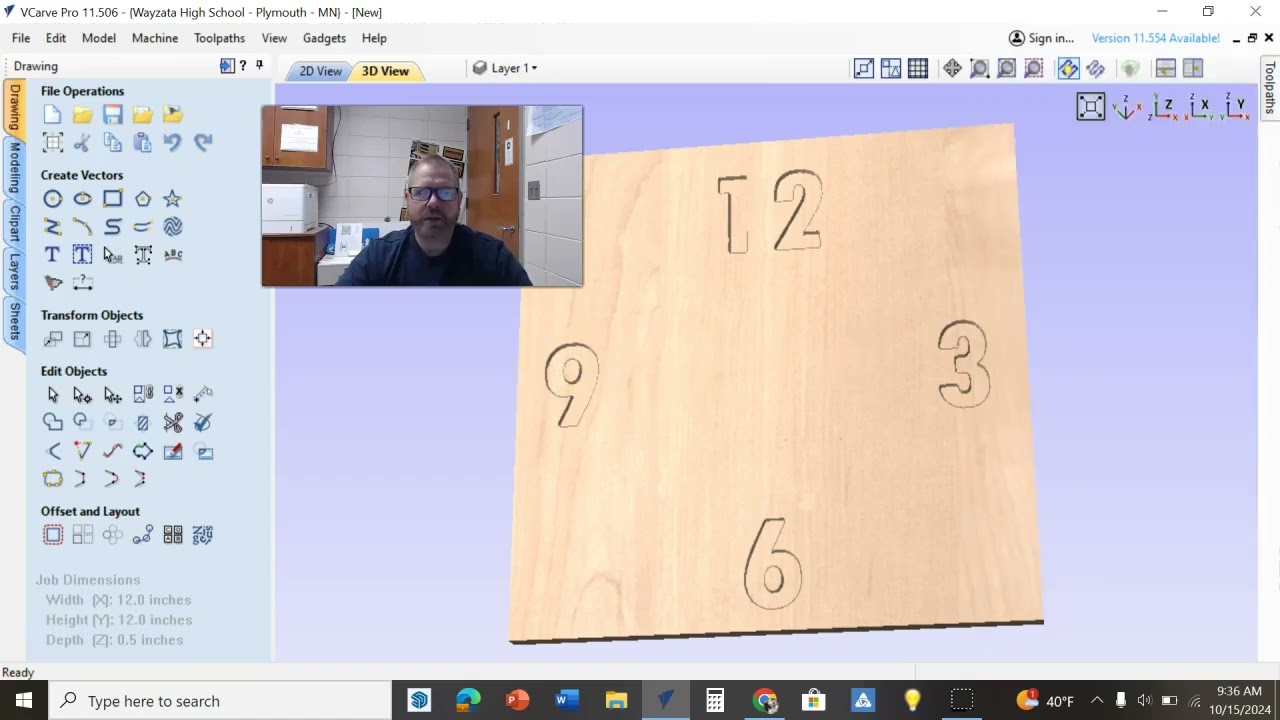Screen dimensions: 1280x720
Task: Select the draw polyline tool
Action: pos(53,227)
